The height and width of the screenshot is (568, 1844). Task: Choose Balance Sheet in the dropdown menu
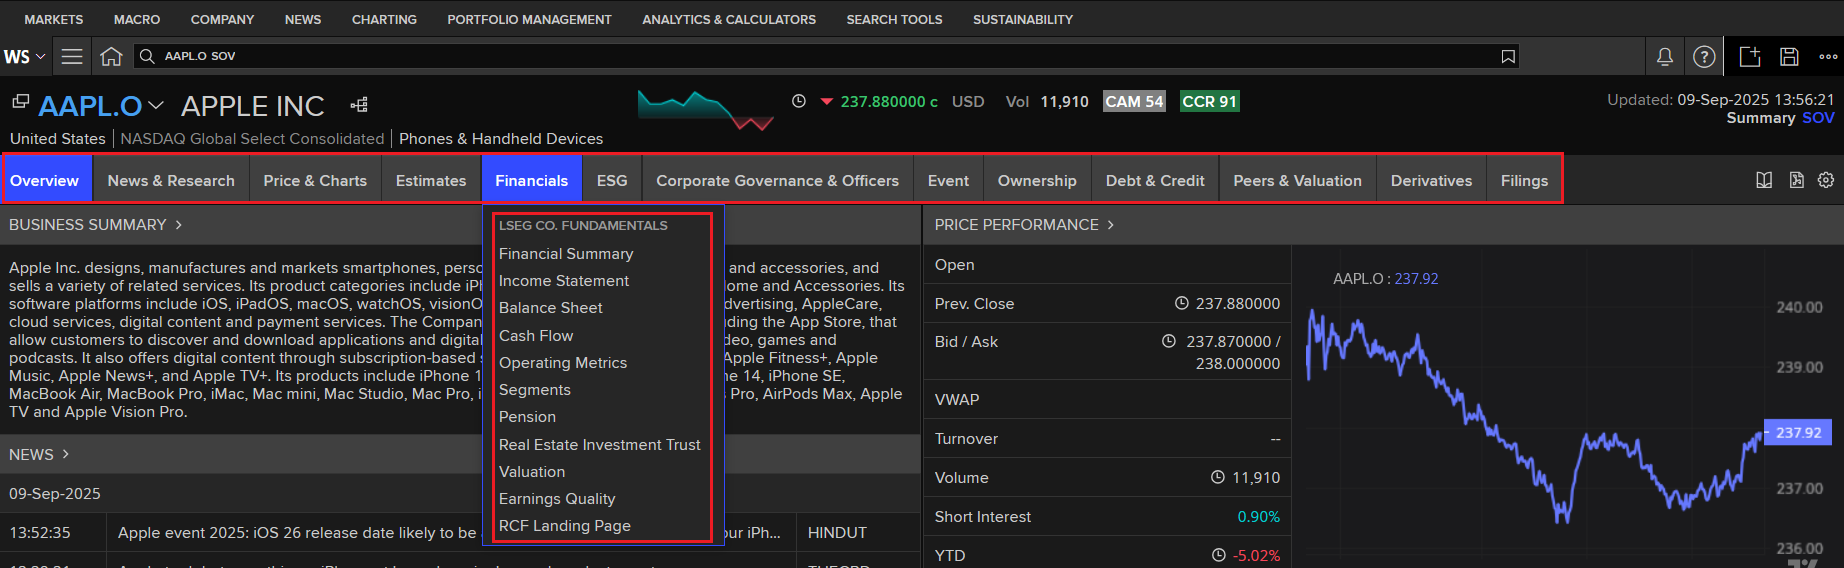coord(550,308)
